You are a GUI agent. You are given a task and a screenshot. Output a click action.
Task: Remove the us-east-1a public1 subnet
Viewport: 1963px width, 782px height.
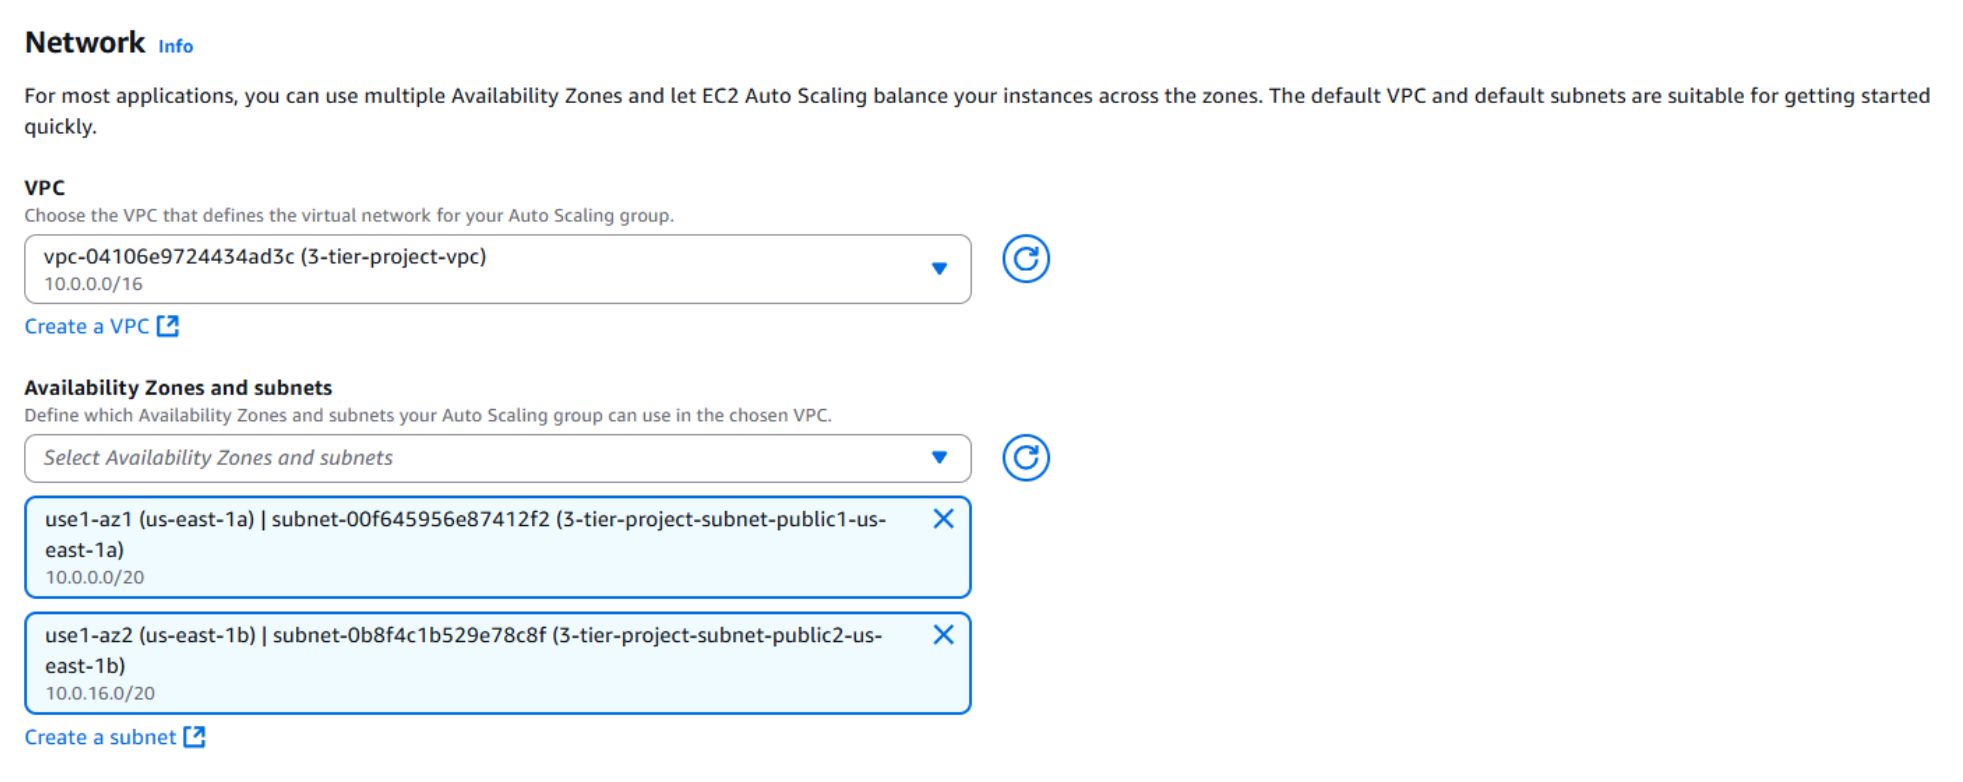click(x=943, y=519)
